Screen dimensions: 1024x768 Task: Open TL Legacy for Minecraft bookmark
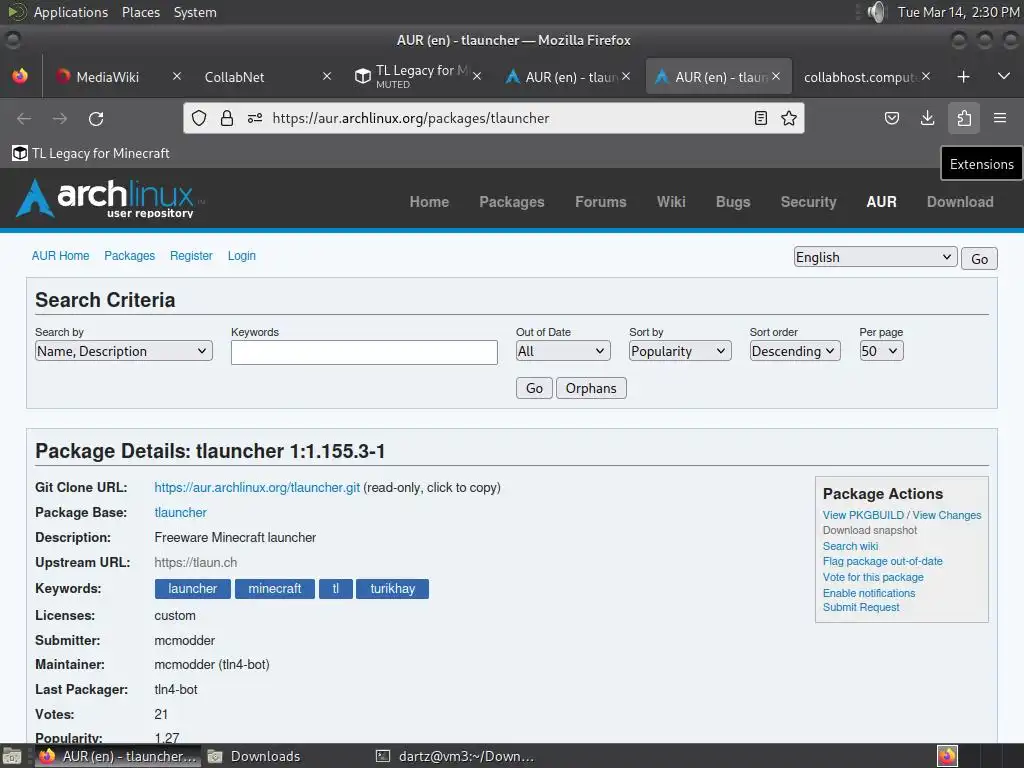pyautogui.click(x=91, y=153)
